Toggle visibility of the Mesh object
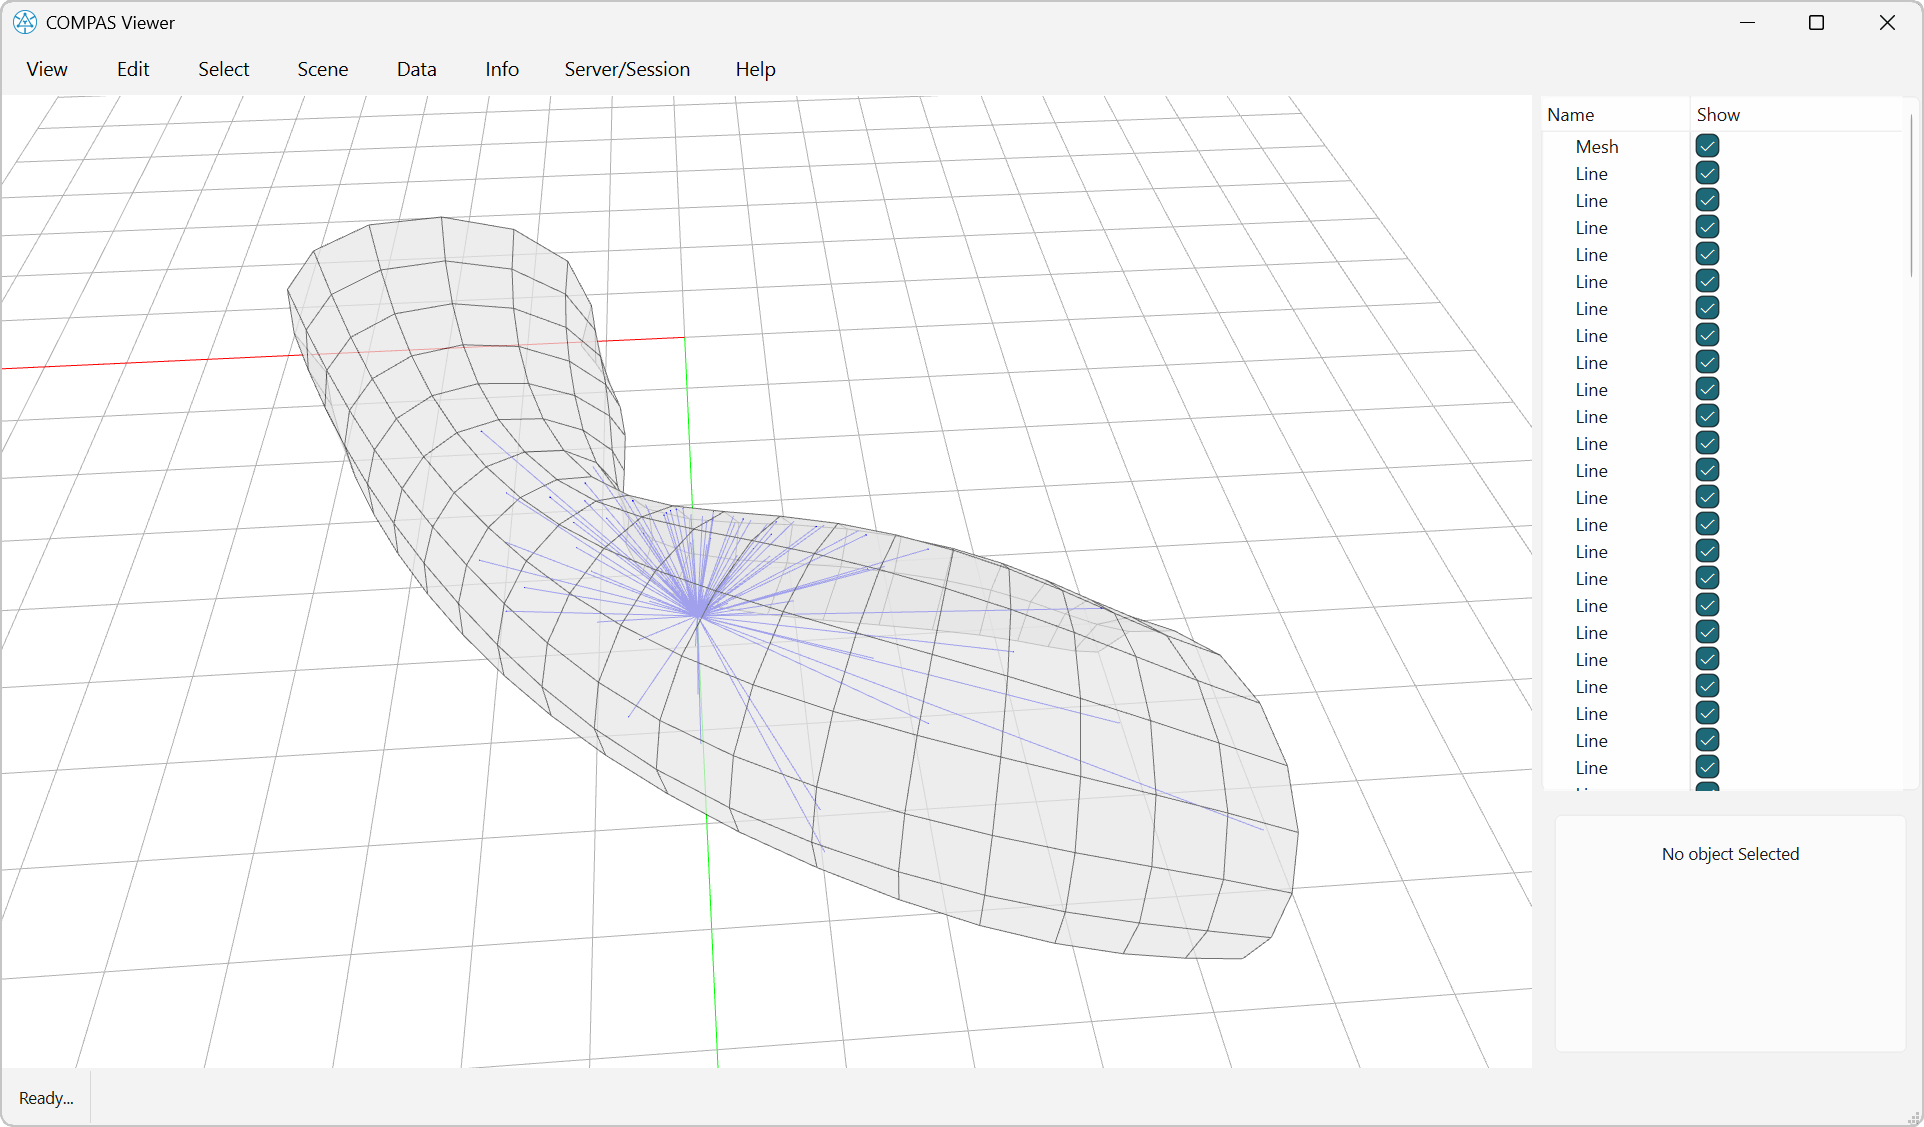 tap(1707, 146)
